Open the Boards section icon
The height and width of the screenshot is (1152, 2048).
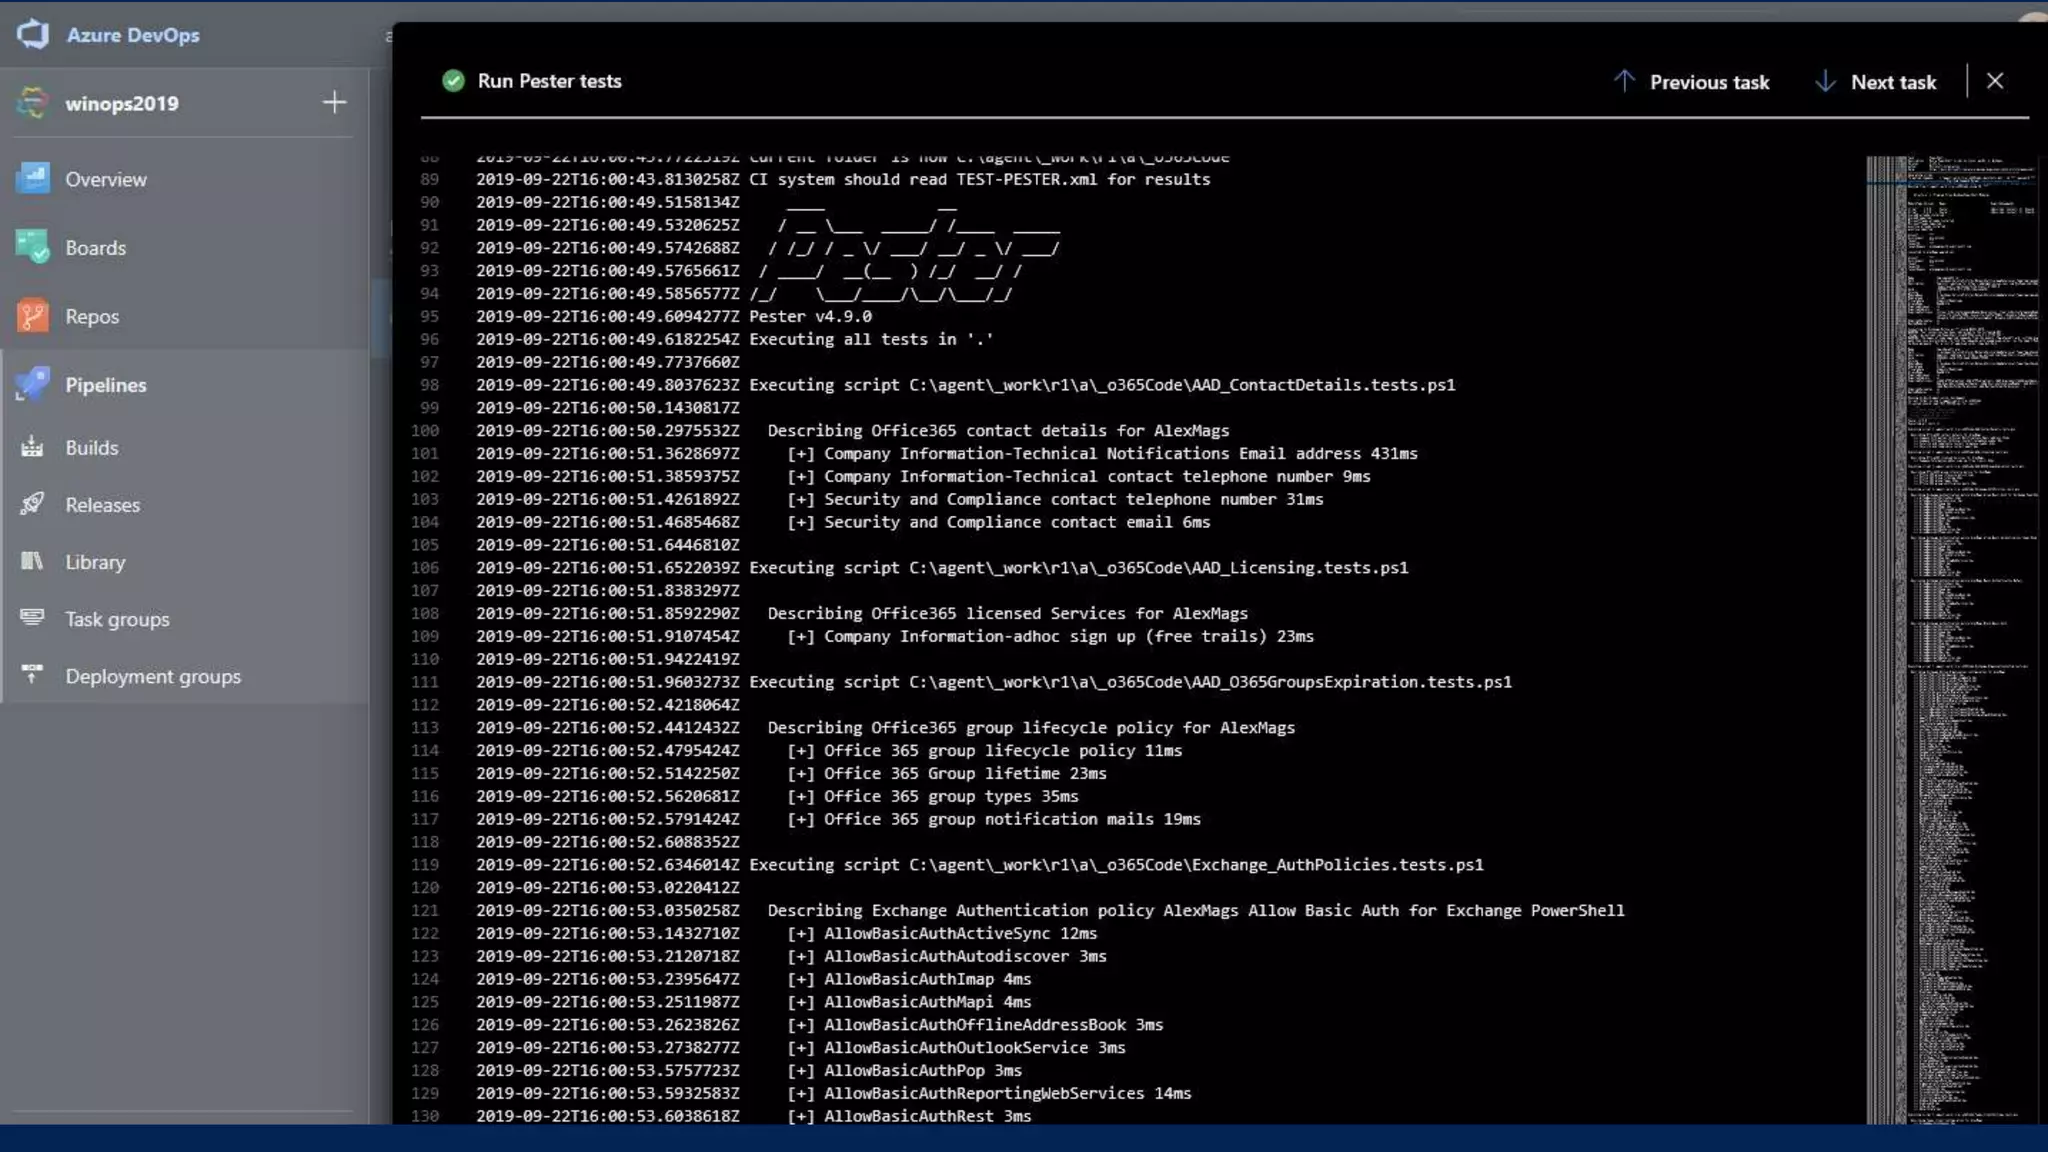tap(33, 247)
